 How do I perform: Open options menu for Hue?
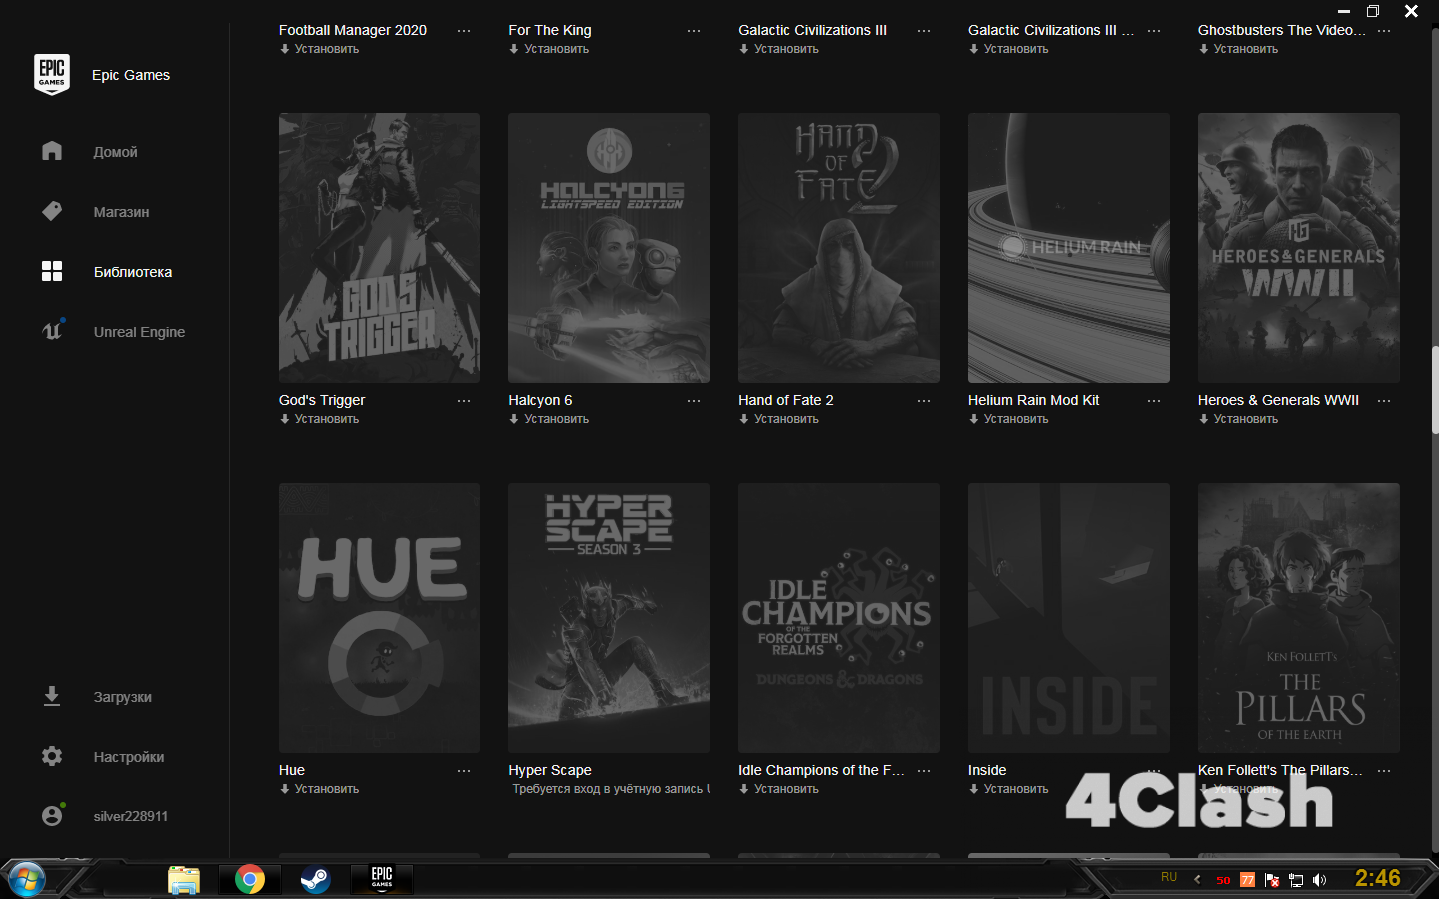point(464,770)
